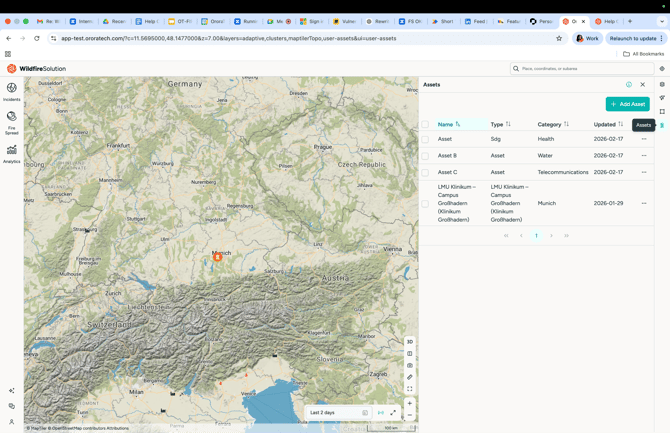The width and height of the screenshot is (670, 433).
Task: Check the box for Asset C row
Action: tap(425, 172)
